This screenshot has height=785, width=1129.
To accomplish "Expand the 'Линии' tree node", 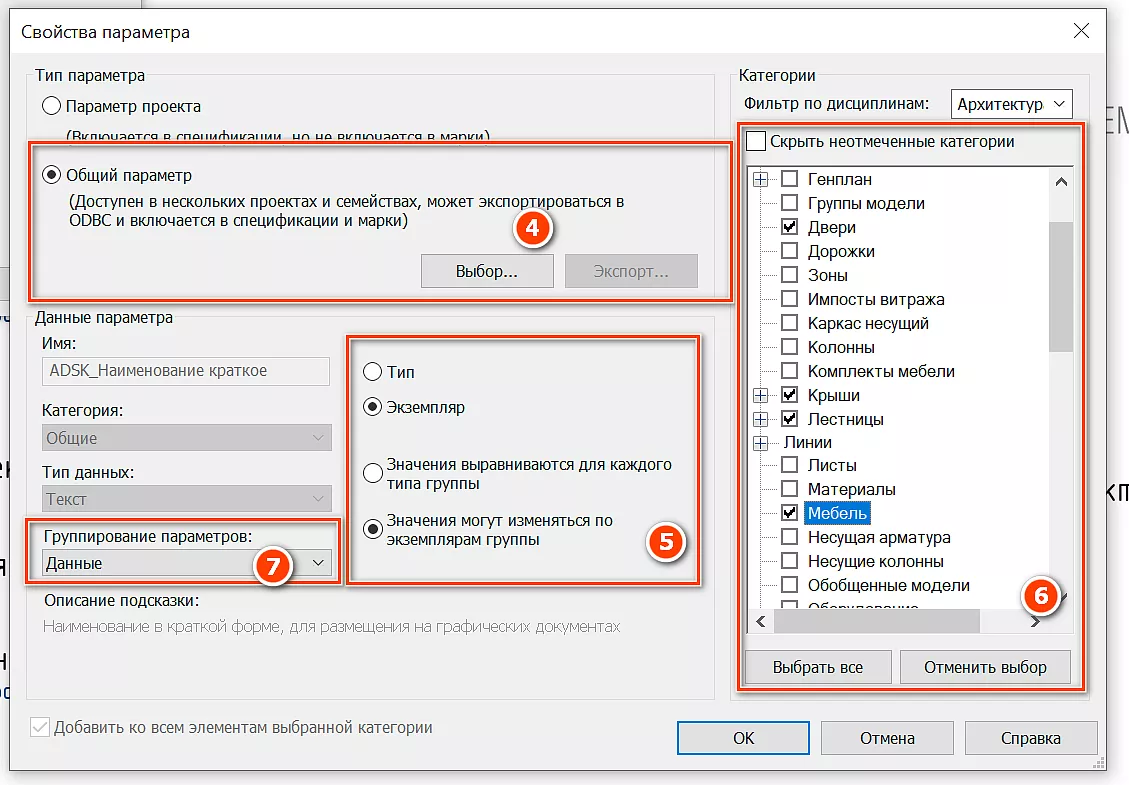I will pos(761,442).
